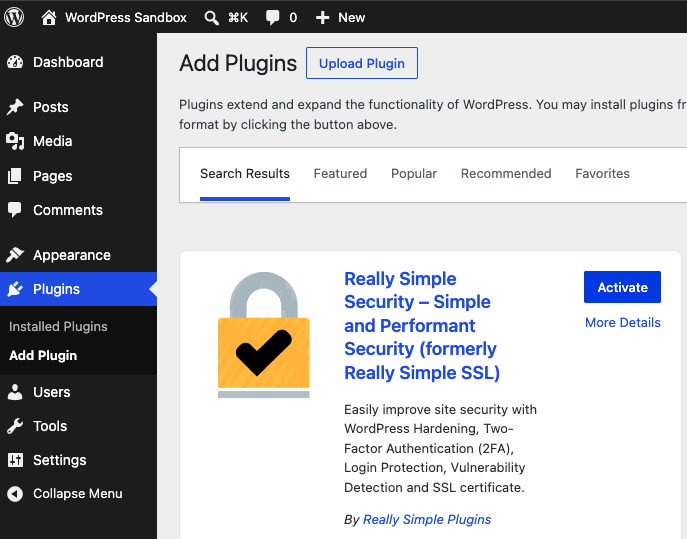Click the Add Plugins page heading
This screenshot has height=539, width=687.
tap(238, 64)
